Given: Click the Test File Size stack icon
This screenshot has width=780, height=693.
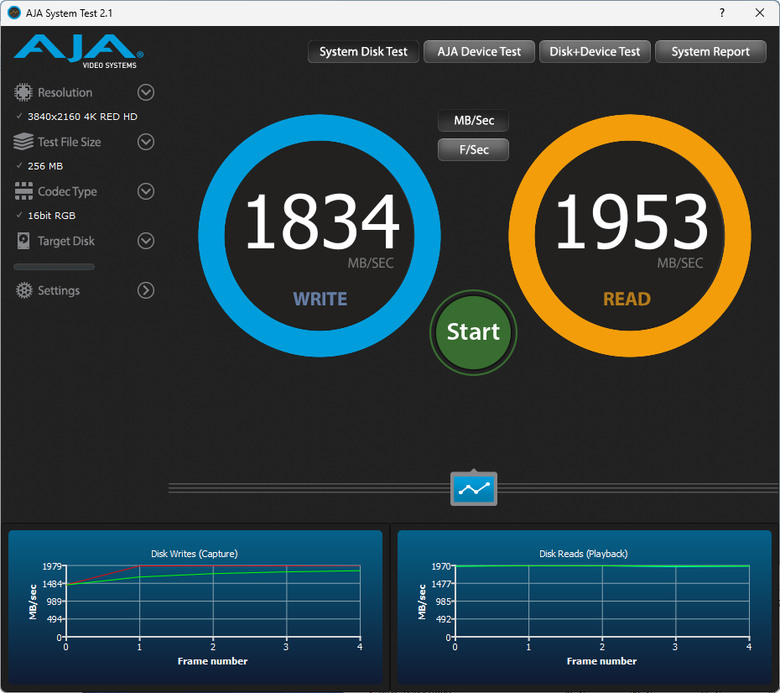Looking at the screenshot, I should pos(23,142).
